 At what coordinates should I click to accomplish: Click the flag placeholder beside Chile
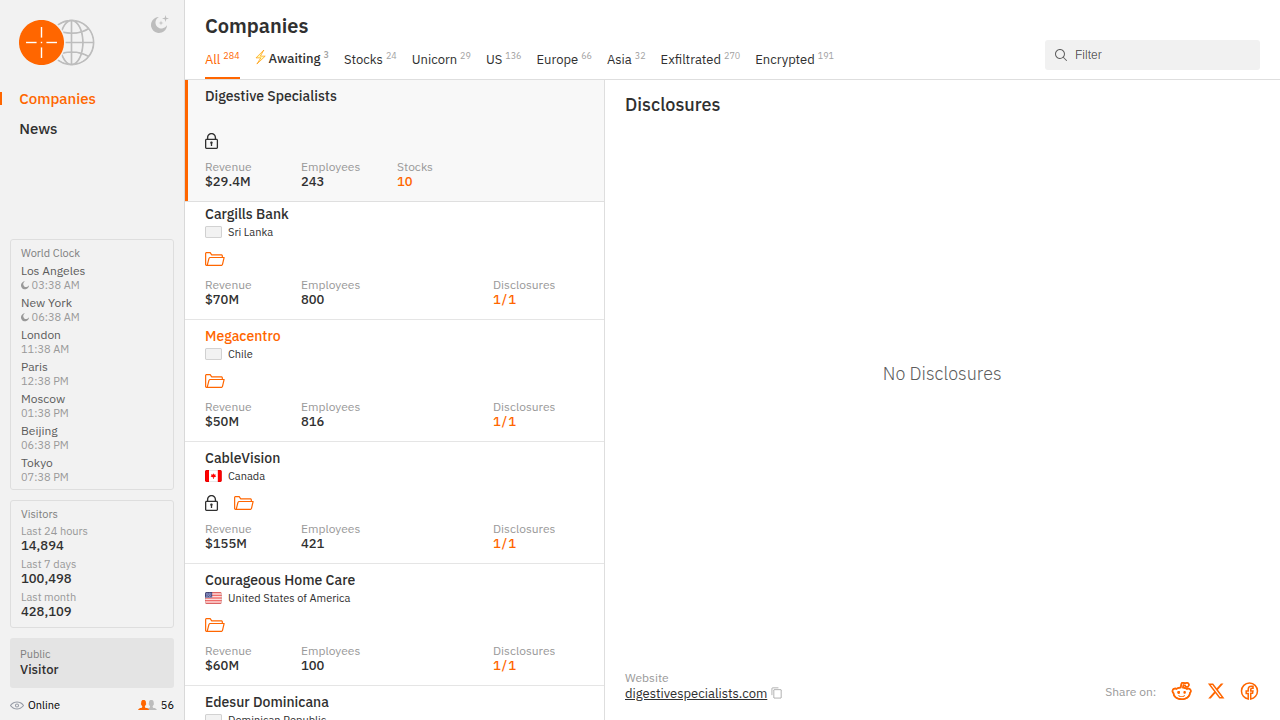tap(213, 354)
